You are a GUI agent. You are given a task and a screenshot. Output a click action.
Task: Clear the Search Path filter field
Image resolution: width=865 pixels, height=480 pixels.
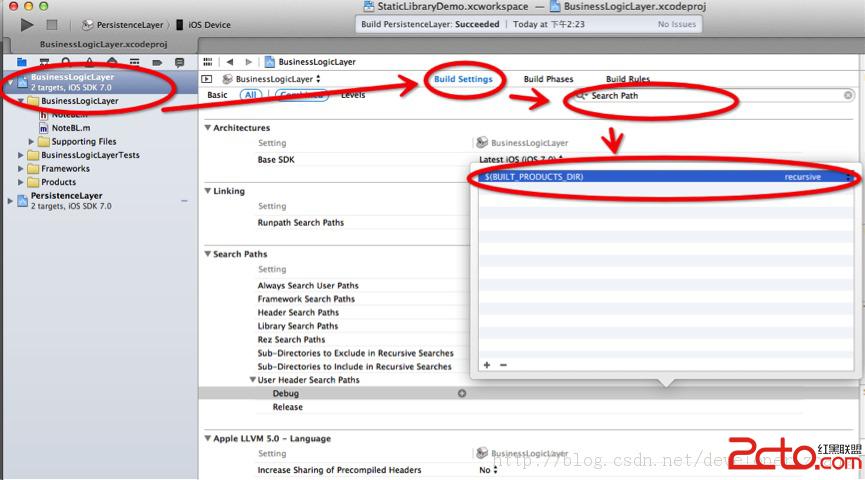(848, 95)
